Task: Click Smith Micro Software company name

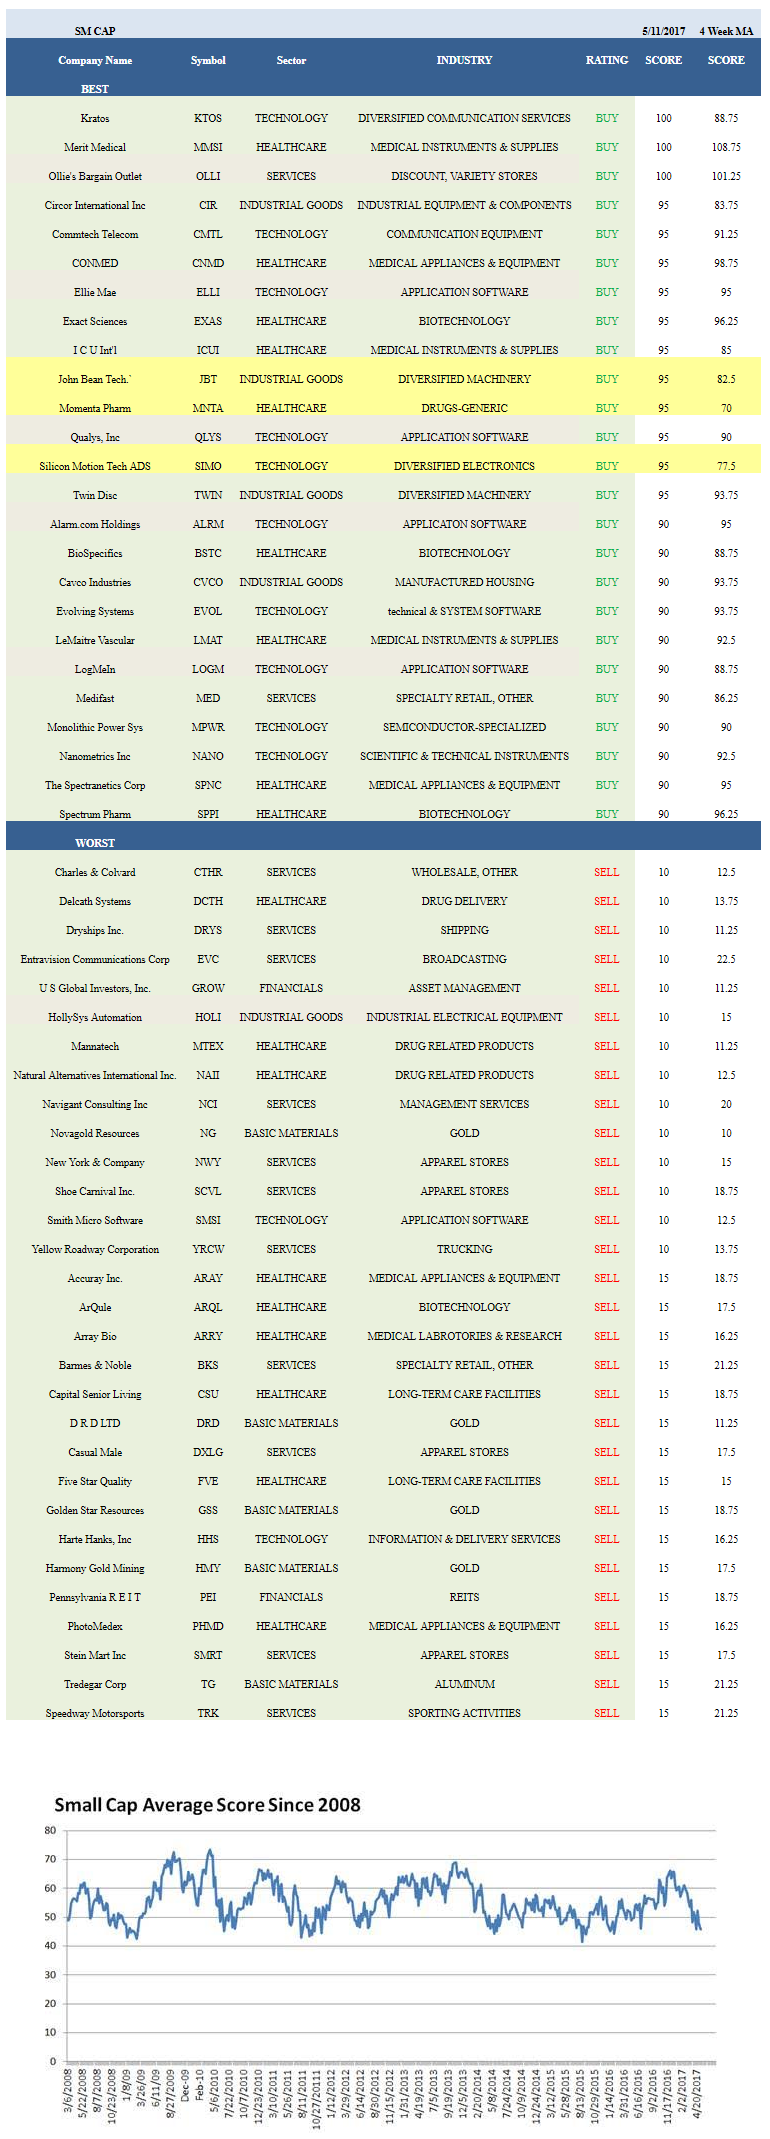Action: (x=95, y=1220)
